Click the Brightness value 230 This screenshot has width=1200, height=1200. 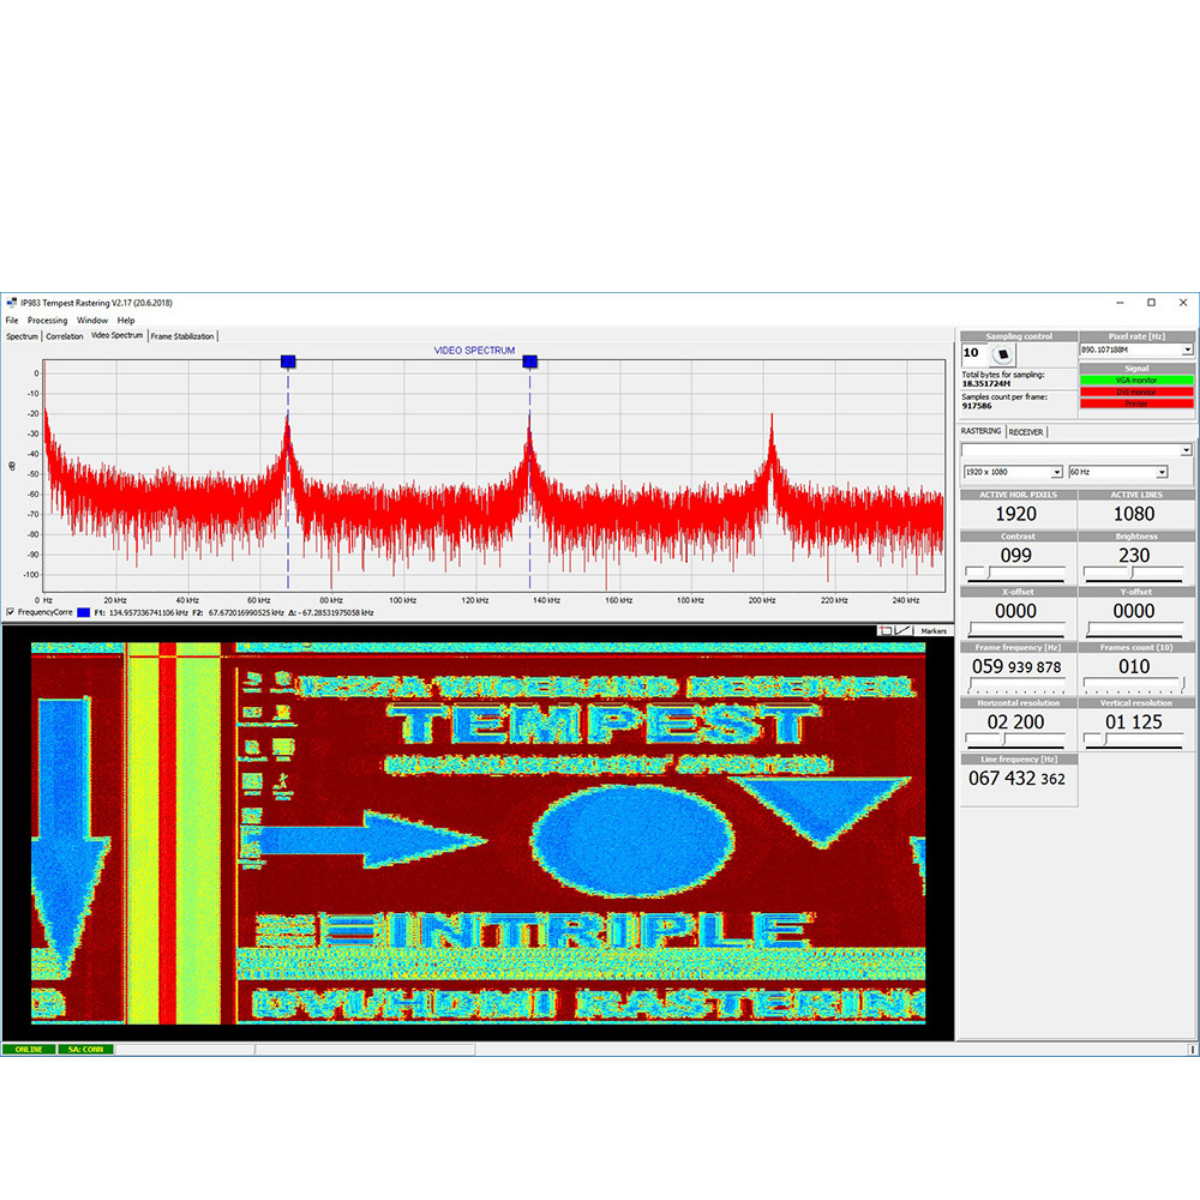pos(1134,555)
